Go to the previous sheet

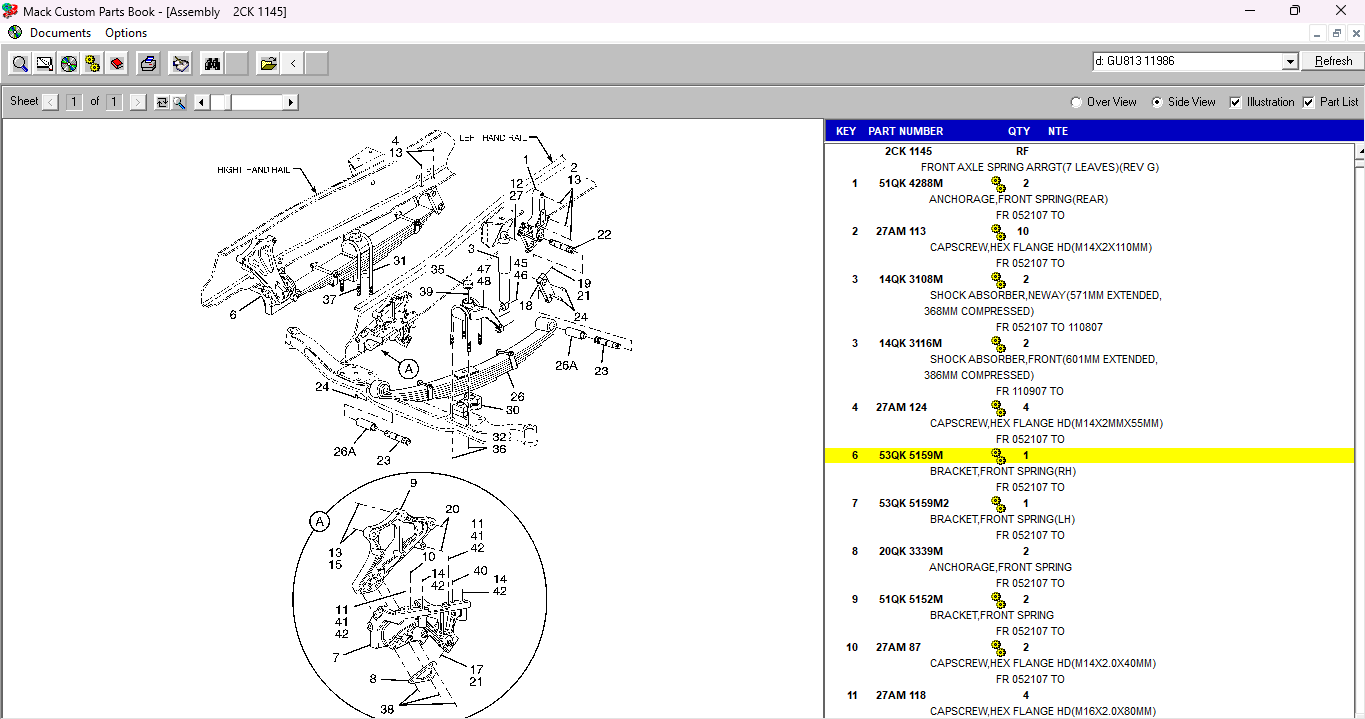coord(51,102)
